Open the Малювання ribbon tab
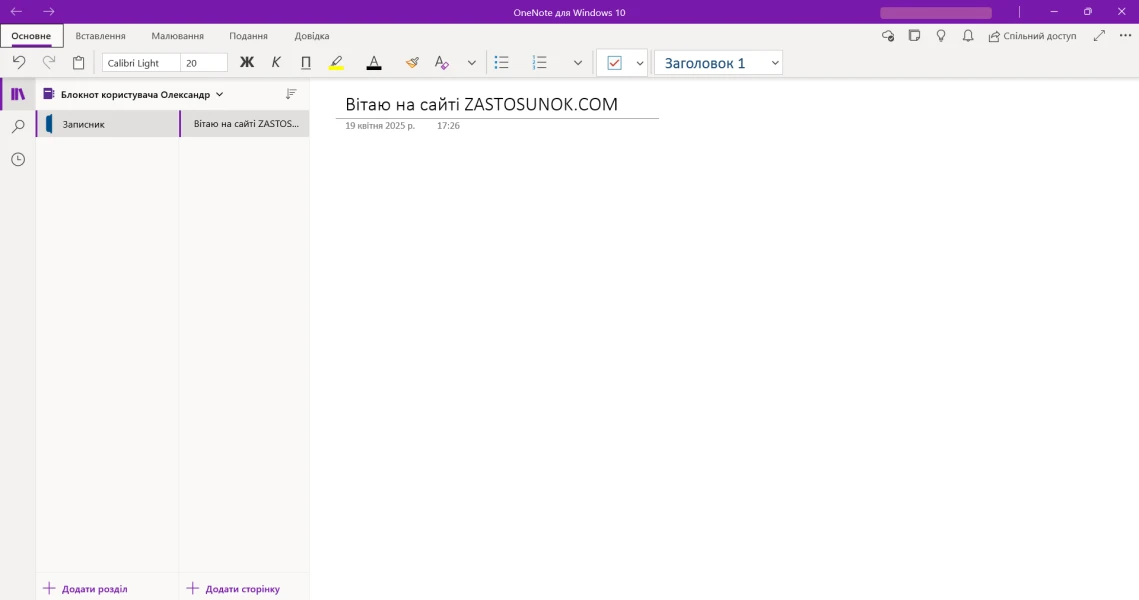The width and height of the screenshot is (1139, 600). coord(177,36)
